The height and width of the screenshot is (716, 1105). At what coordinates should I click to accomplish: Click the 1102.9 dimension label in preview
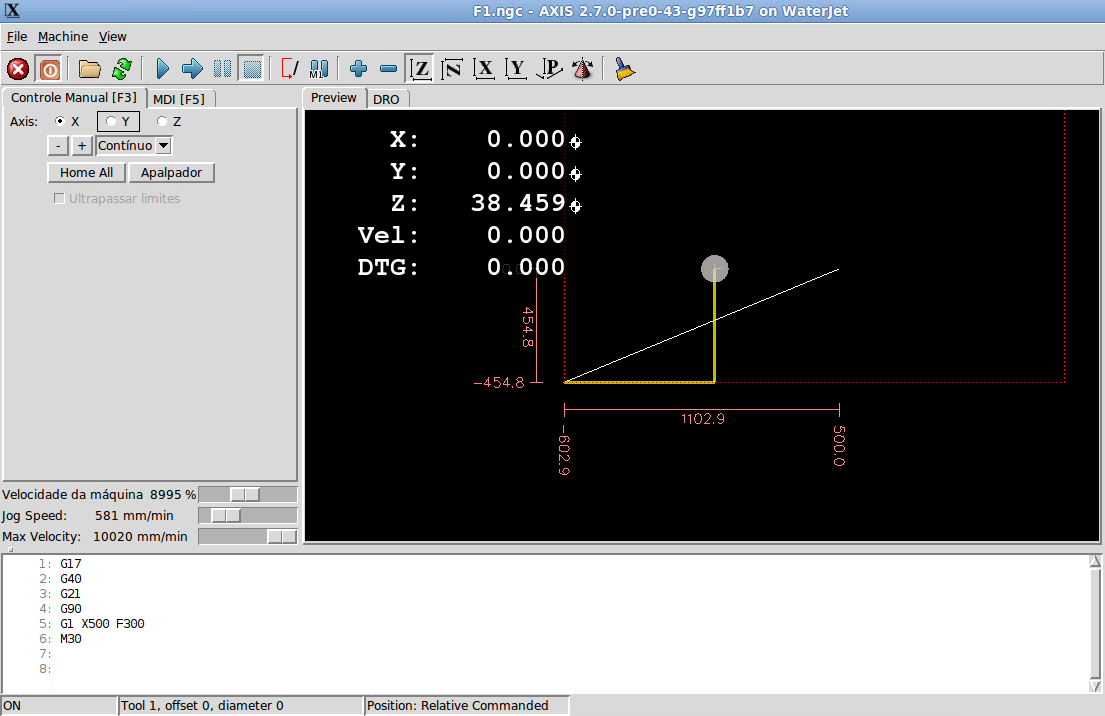tap(703, 419)
